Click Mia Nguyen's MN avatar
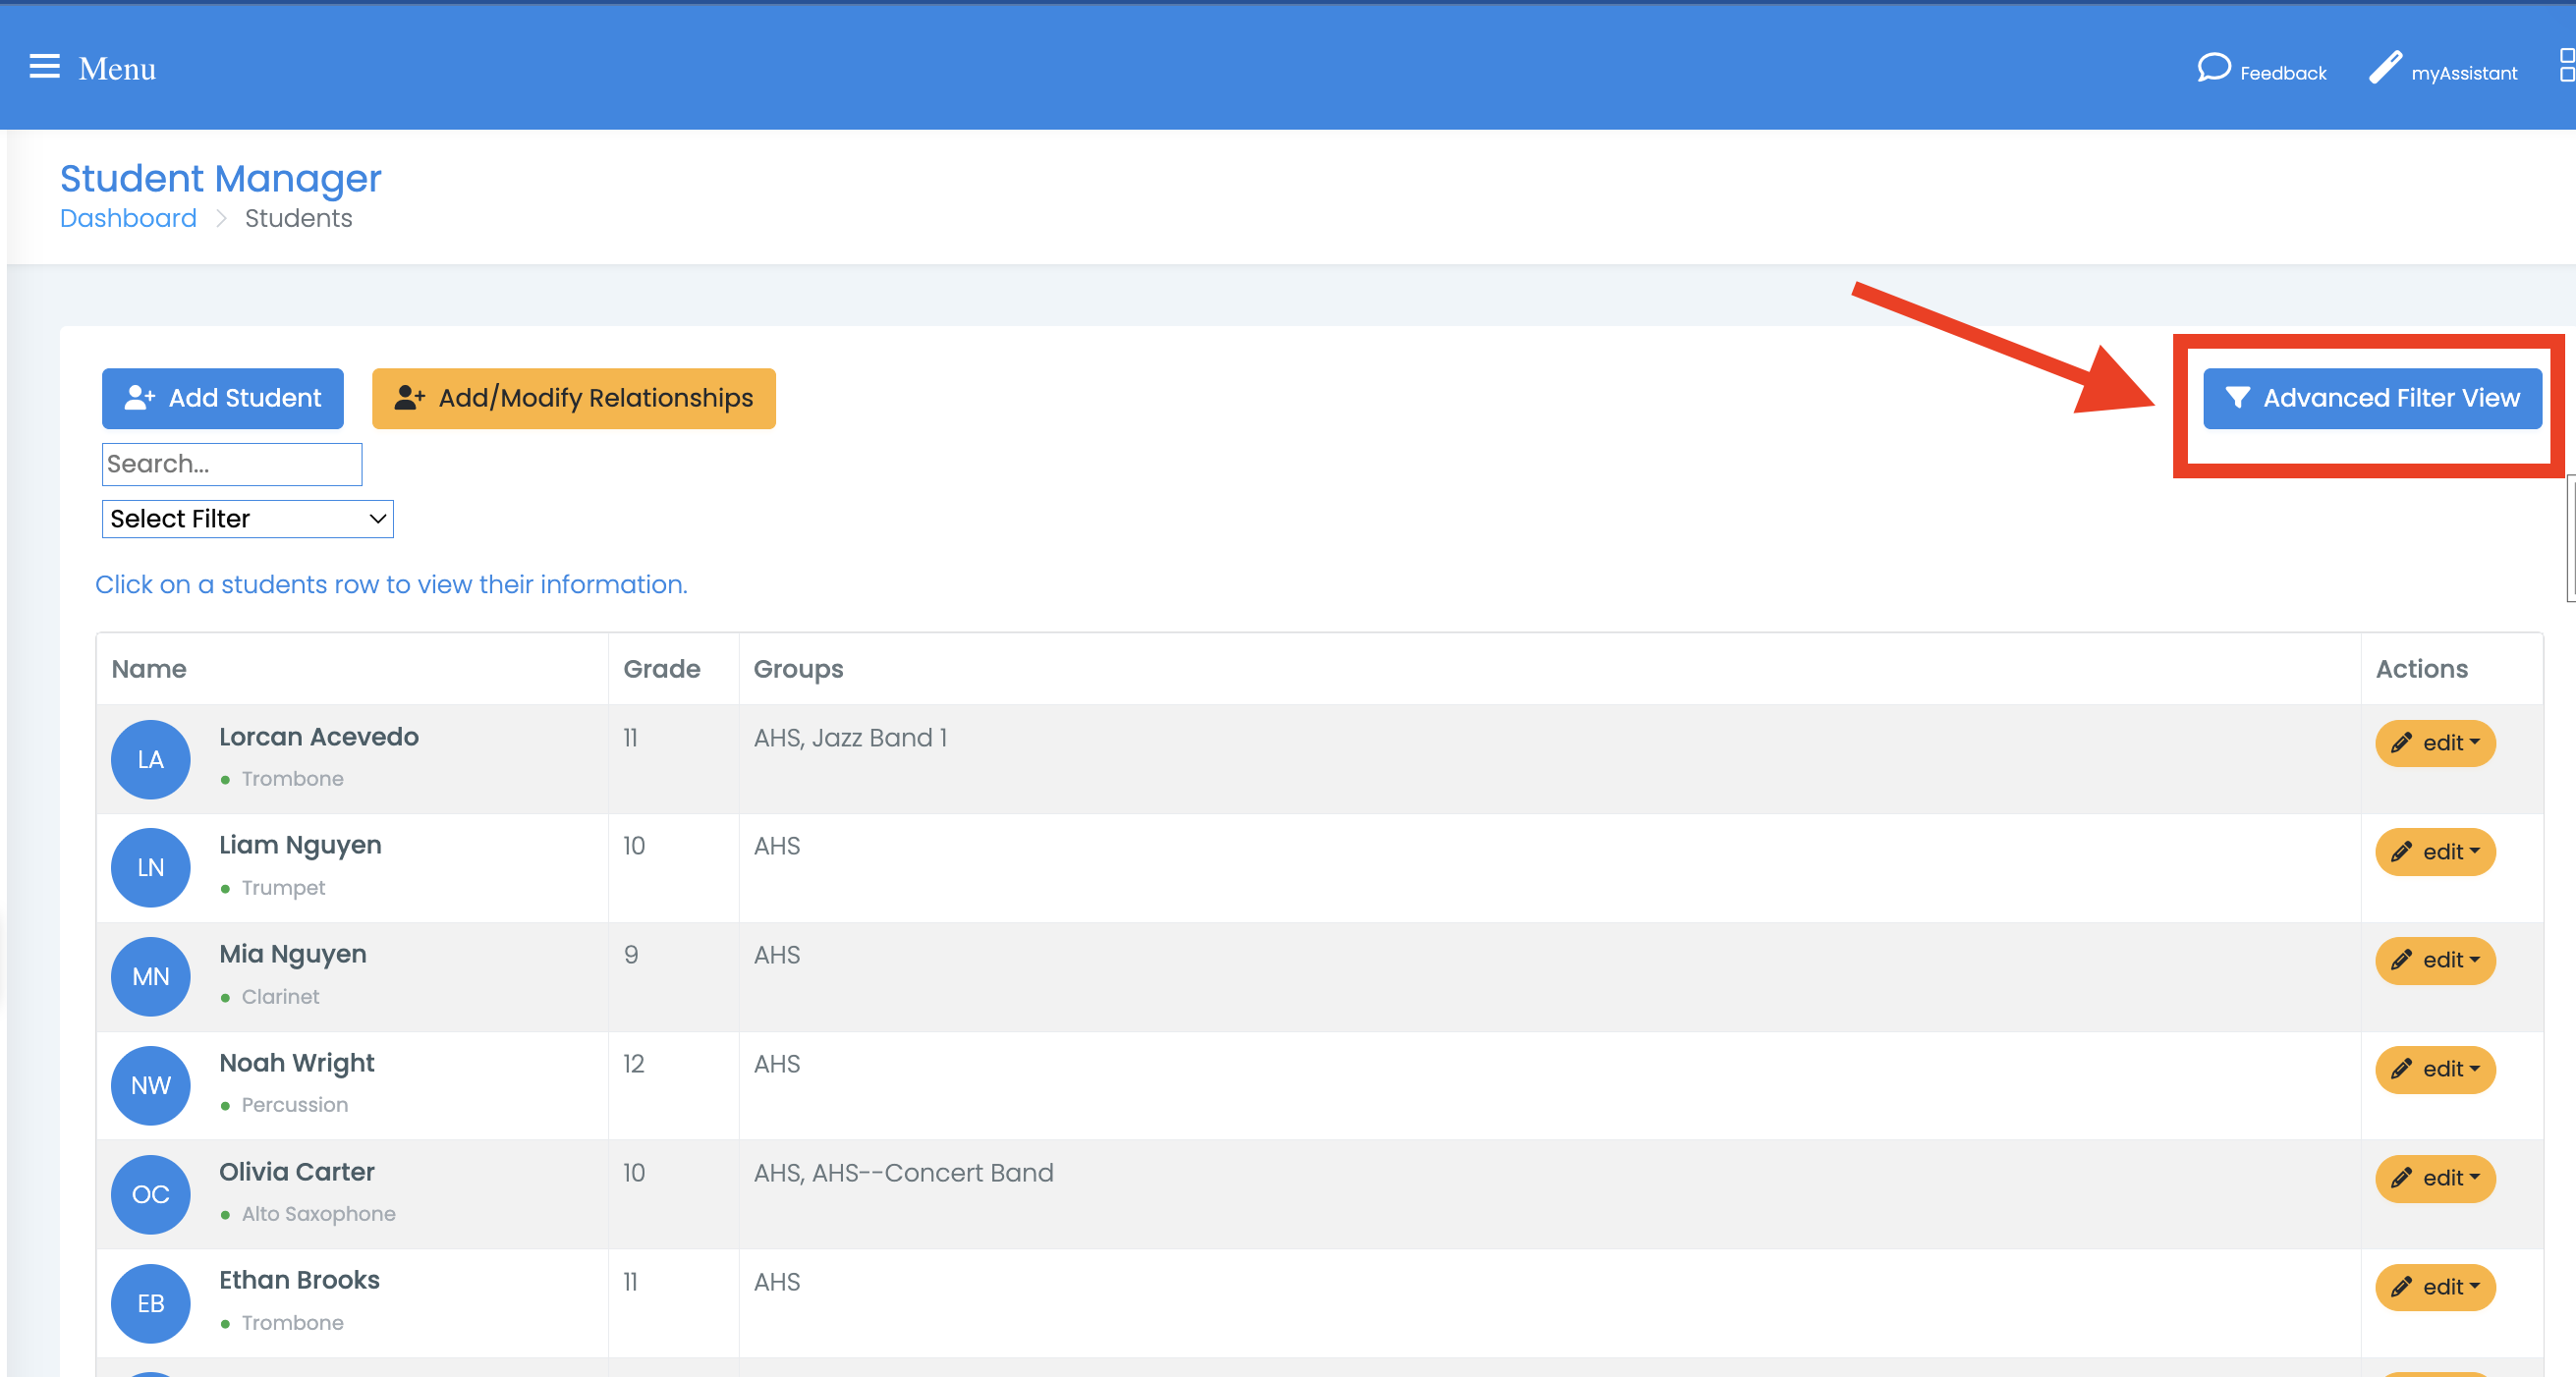 [150, 976]
